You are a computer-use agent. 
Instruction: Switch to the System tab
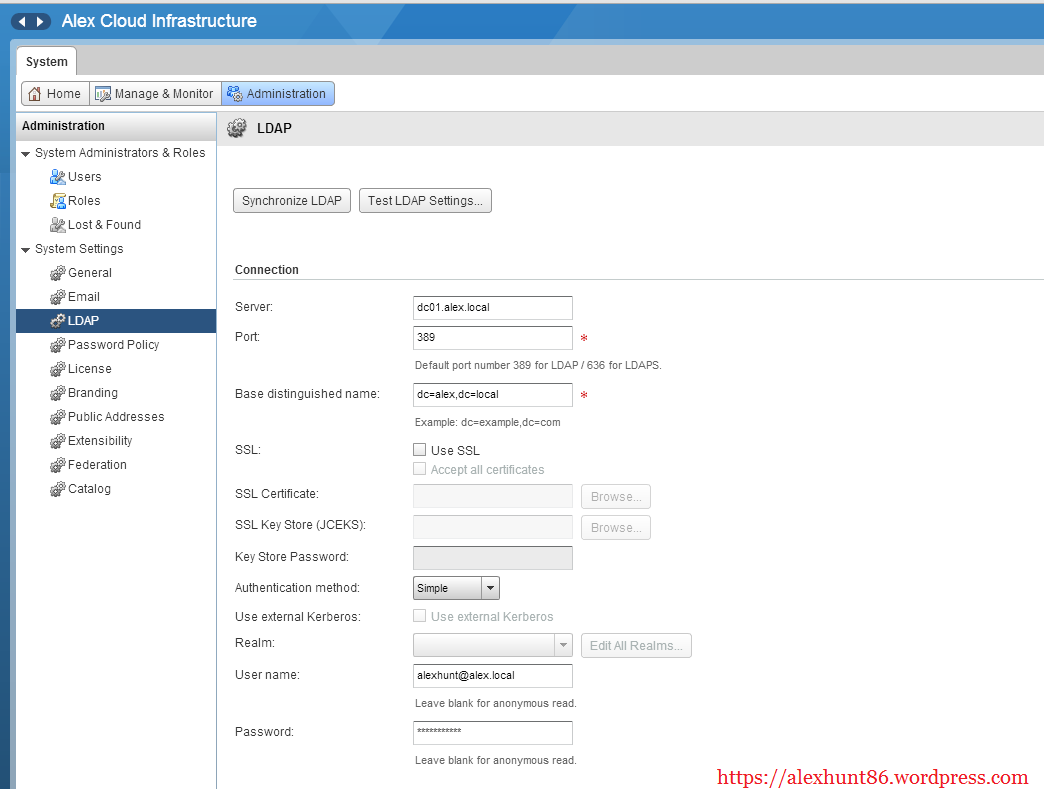[47, 62]
